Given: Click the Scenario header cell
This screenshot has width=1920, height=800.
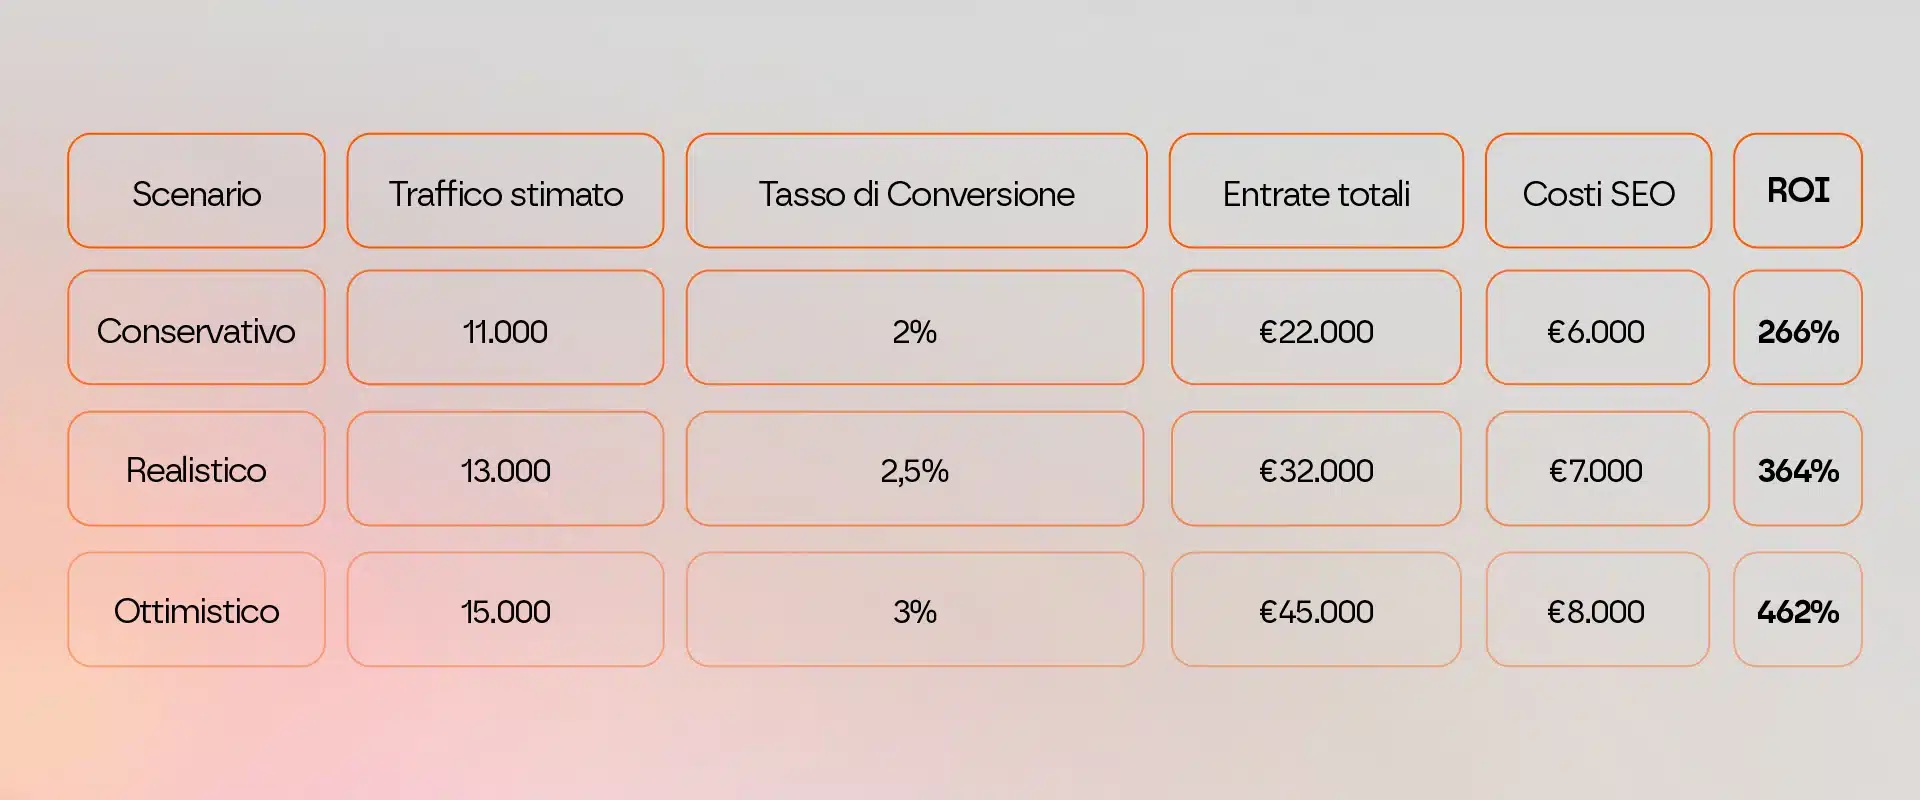Looking at the screenshot, I should (x=196, y=191).
